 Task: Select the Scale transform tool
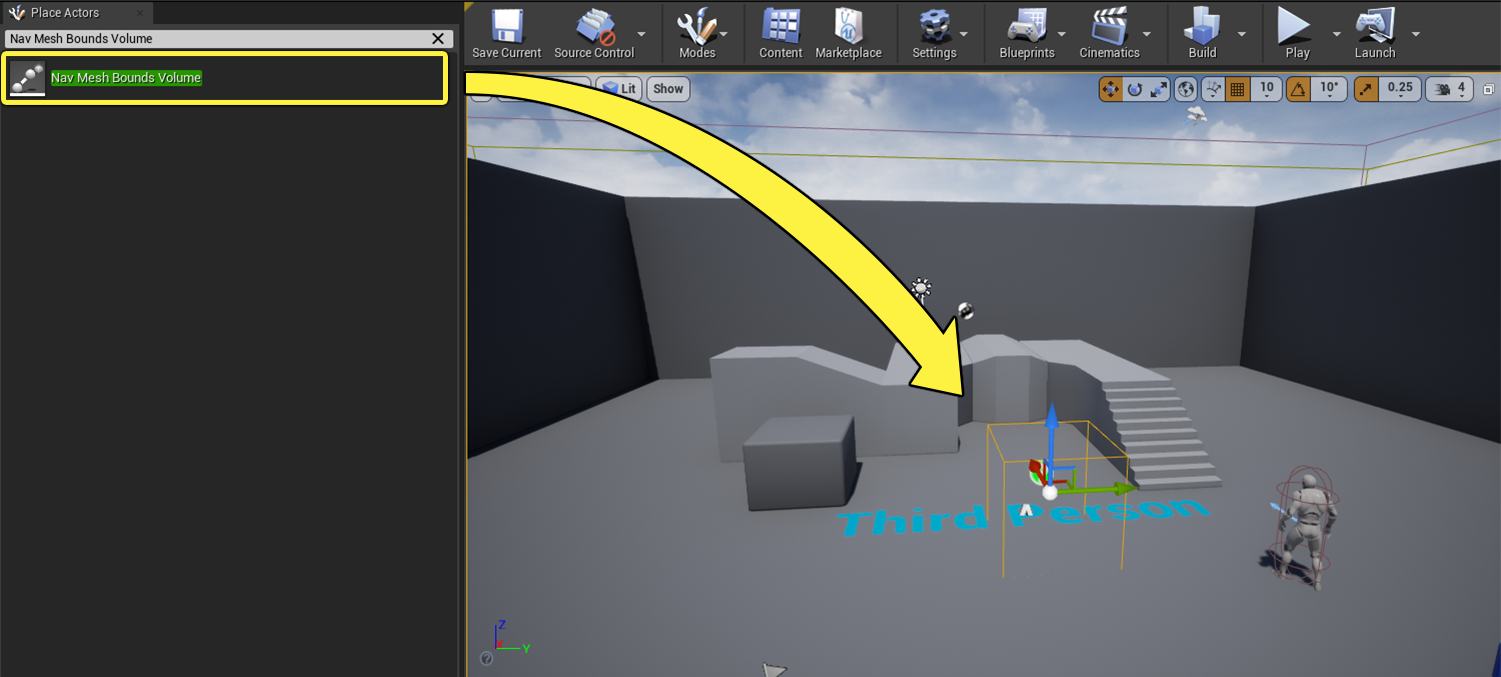pyautogui.click(x=1157, y=89)
